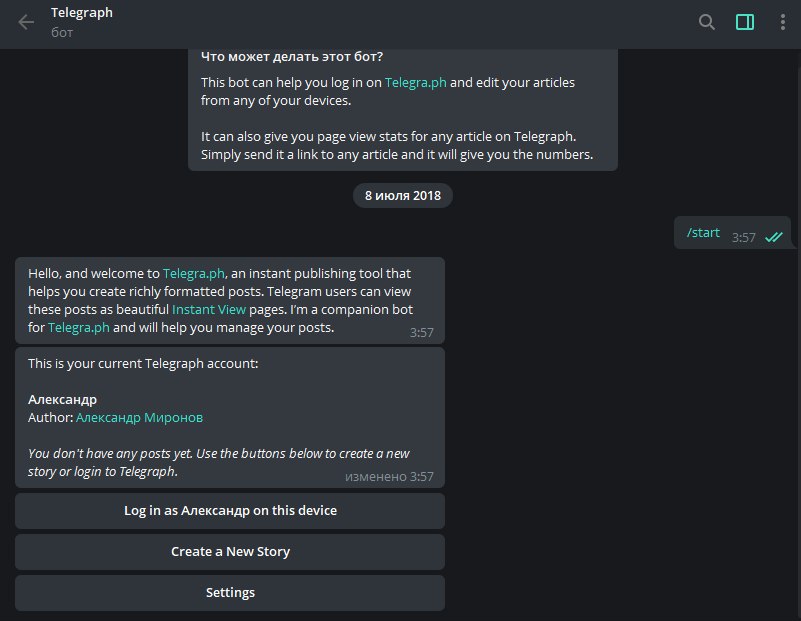801x621 pixels.
Task: Click Log in as Александр on this device
Action: pos(230,511)
